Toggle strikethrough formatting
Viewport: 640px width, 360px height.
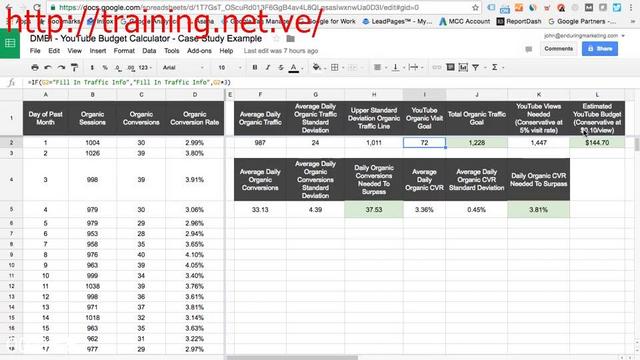[280, 67]
